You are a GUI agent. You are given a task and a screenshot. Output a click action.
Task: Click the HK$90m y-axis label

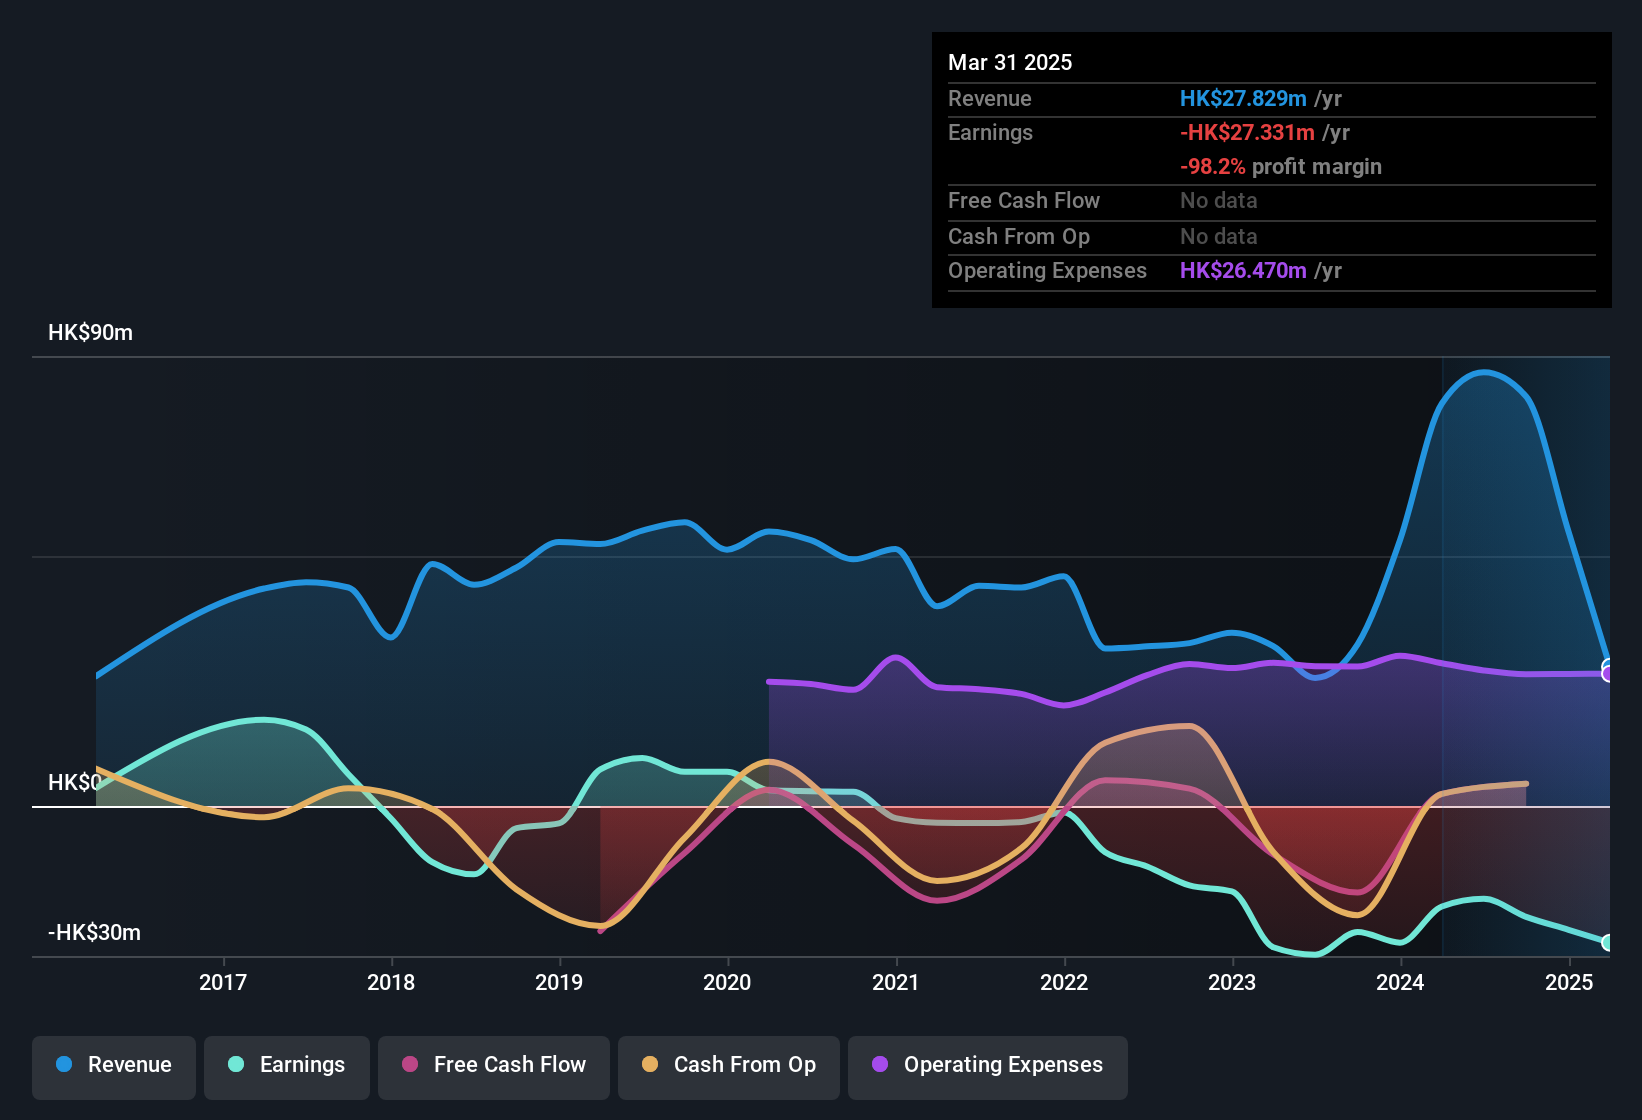90,333
